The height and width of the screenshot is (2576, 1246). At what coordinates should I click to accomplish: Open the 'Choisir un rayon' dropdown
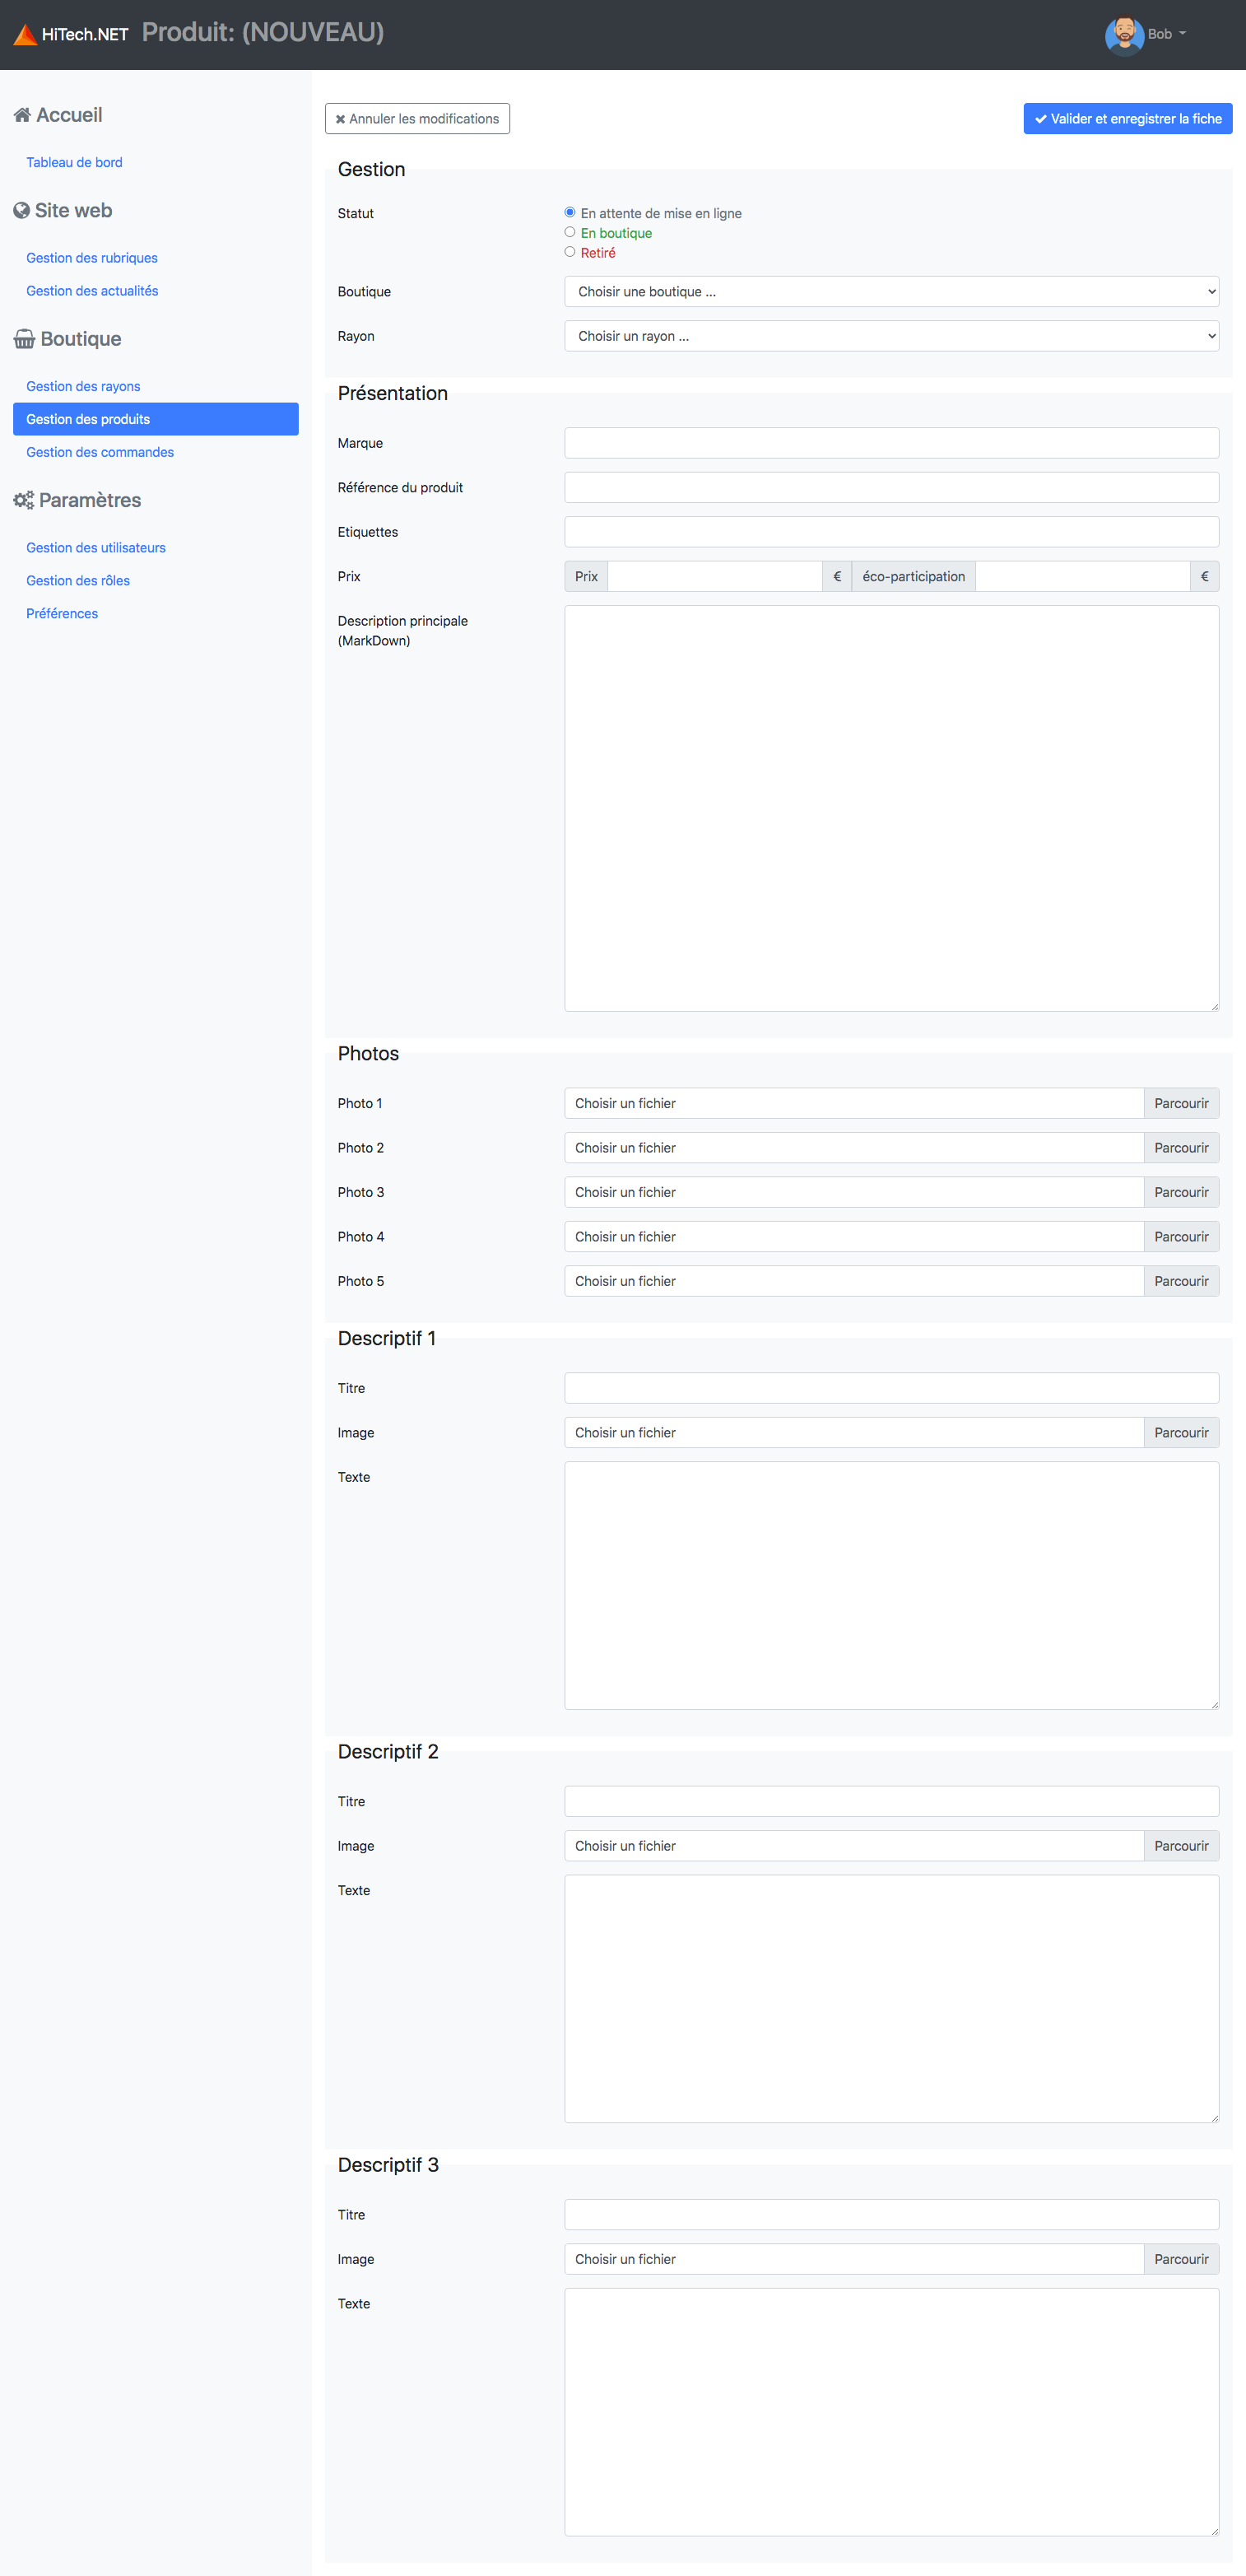(891, 336)
